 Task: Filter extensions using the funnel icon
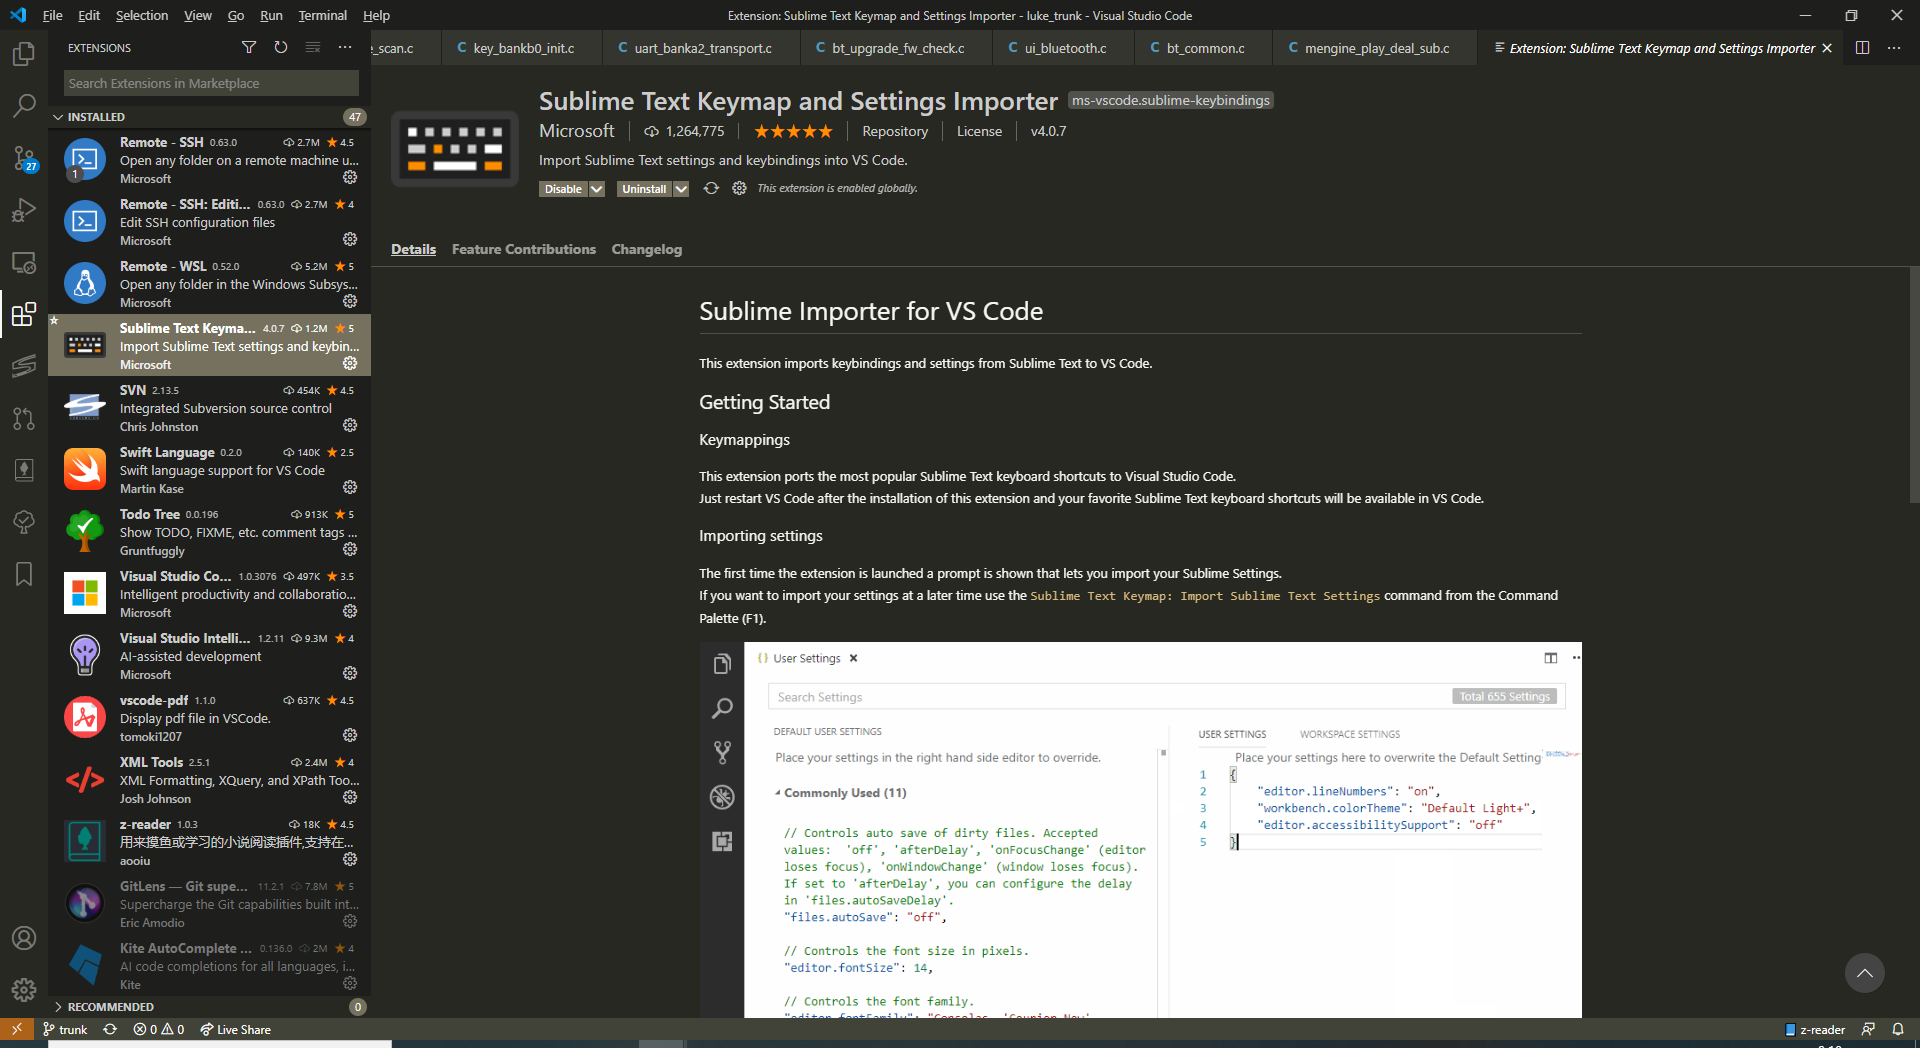pyautogui.click(x=249, y=47)
